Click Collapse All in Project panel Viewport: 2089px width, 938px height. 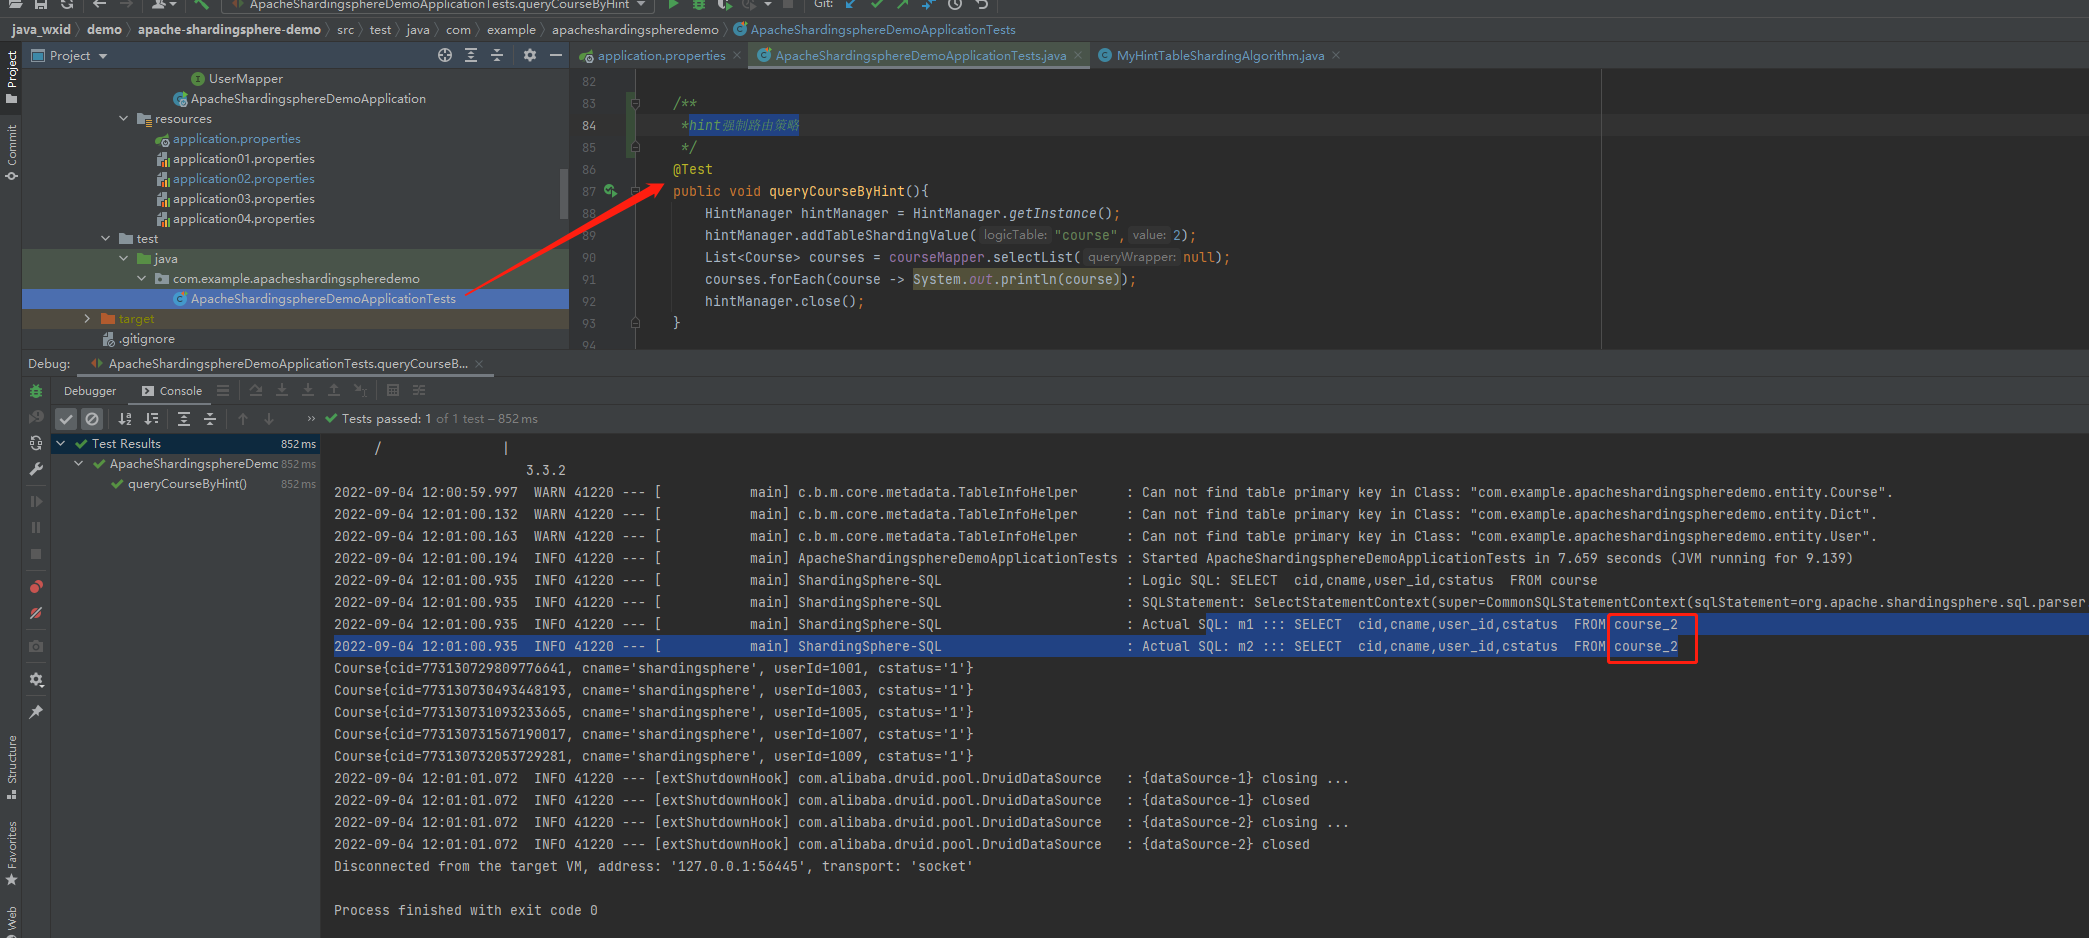(497, 55)
